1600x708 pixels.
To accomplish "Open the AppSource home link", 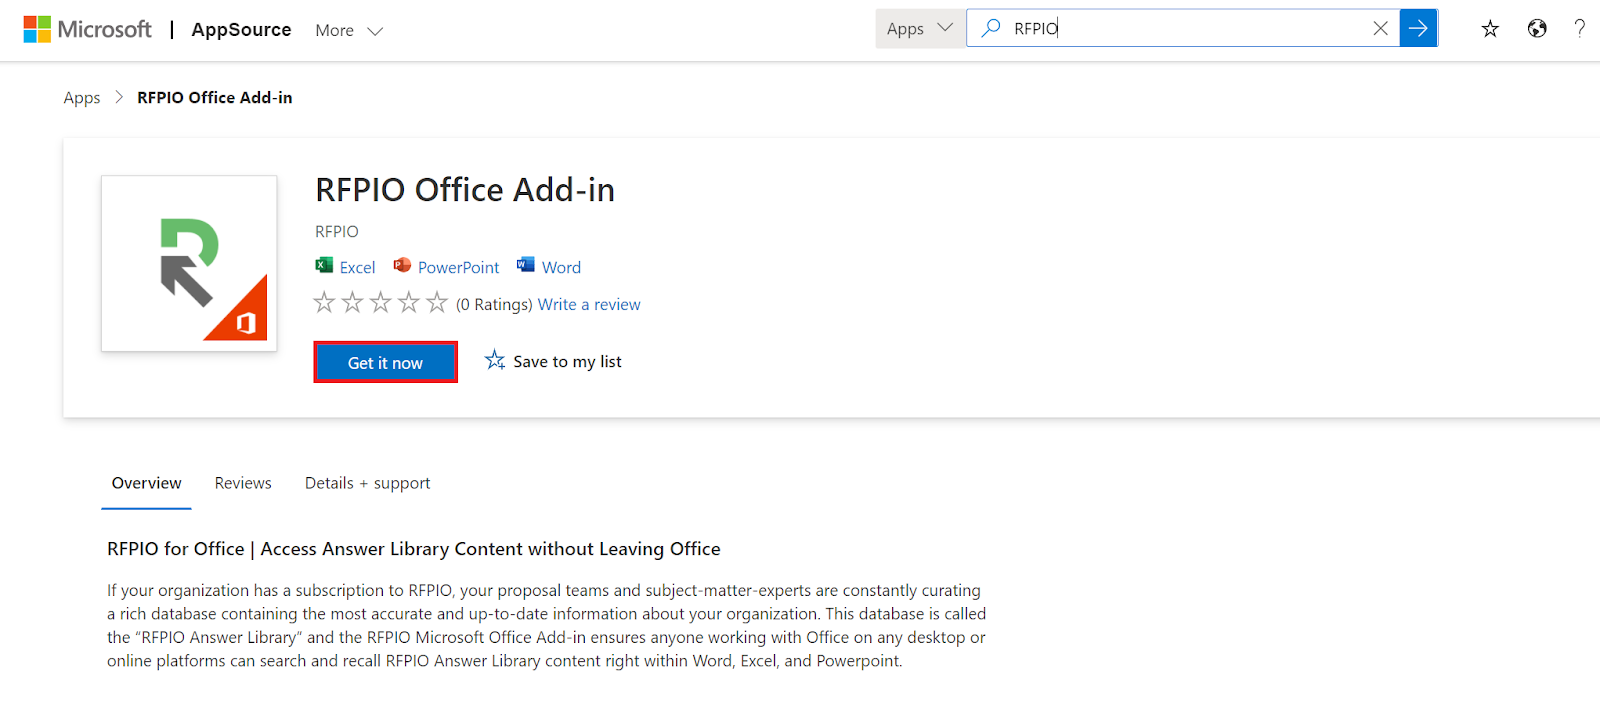I will click(x=241, y=30).
